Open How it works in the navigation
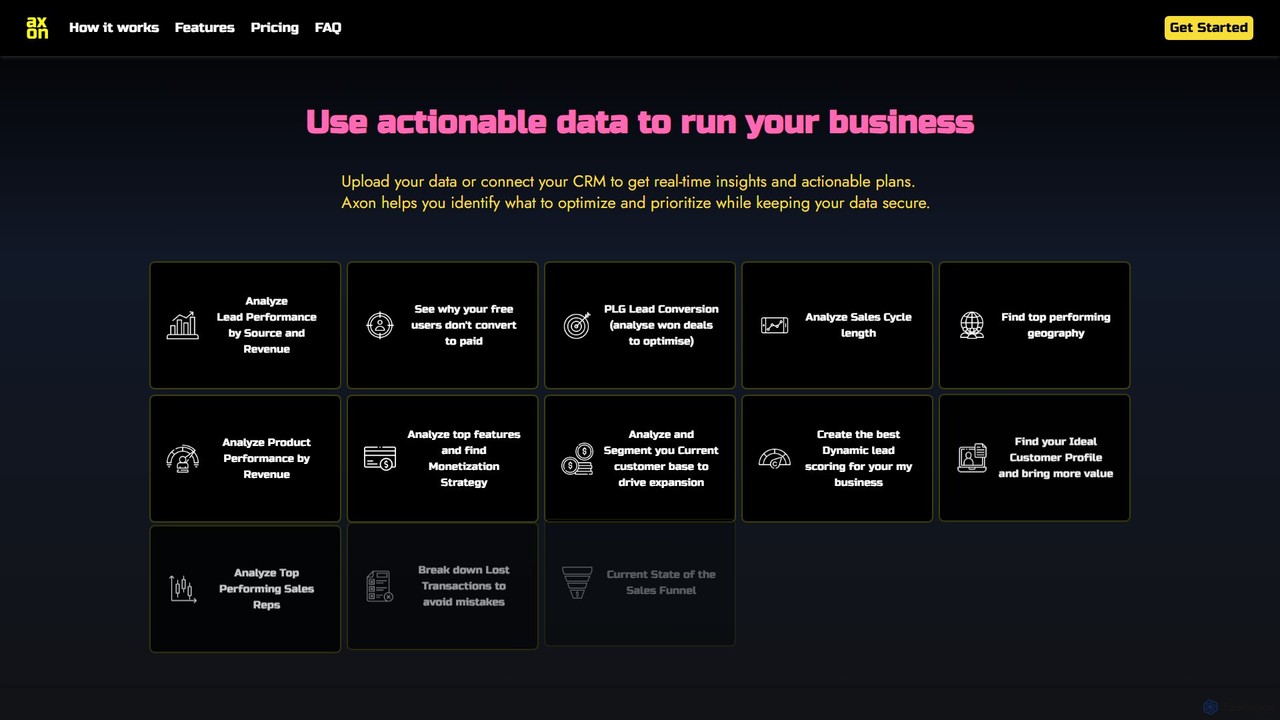The width and height of the screenshot is (1280, 720). pyautogui.click(x=114, y=28)
